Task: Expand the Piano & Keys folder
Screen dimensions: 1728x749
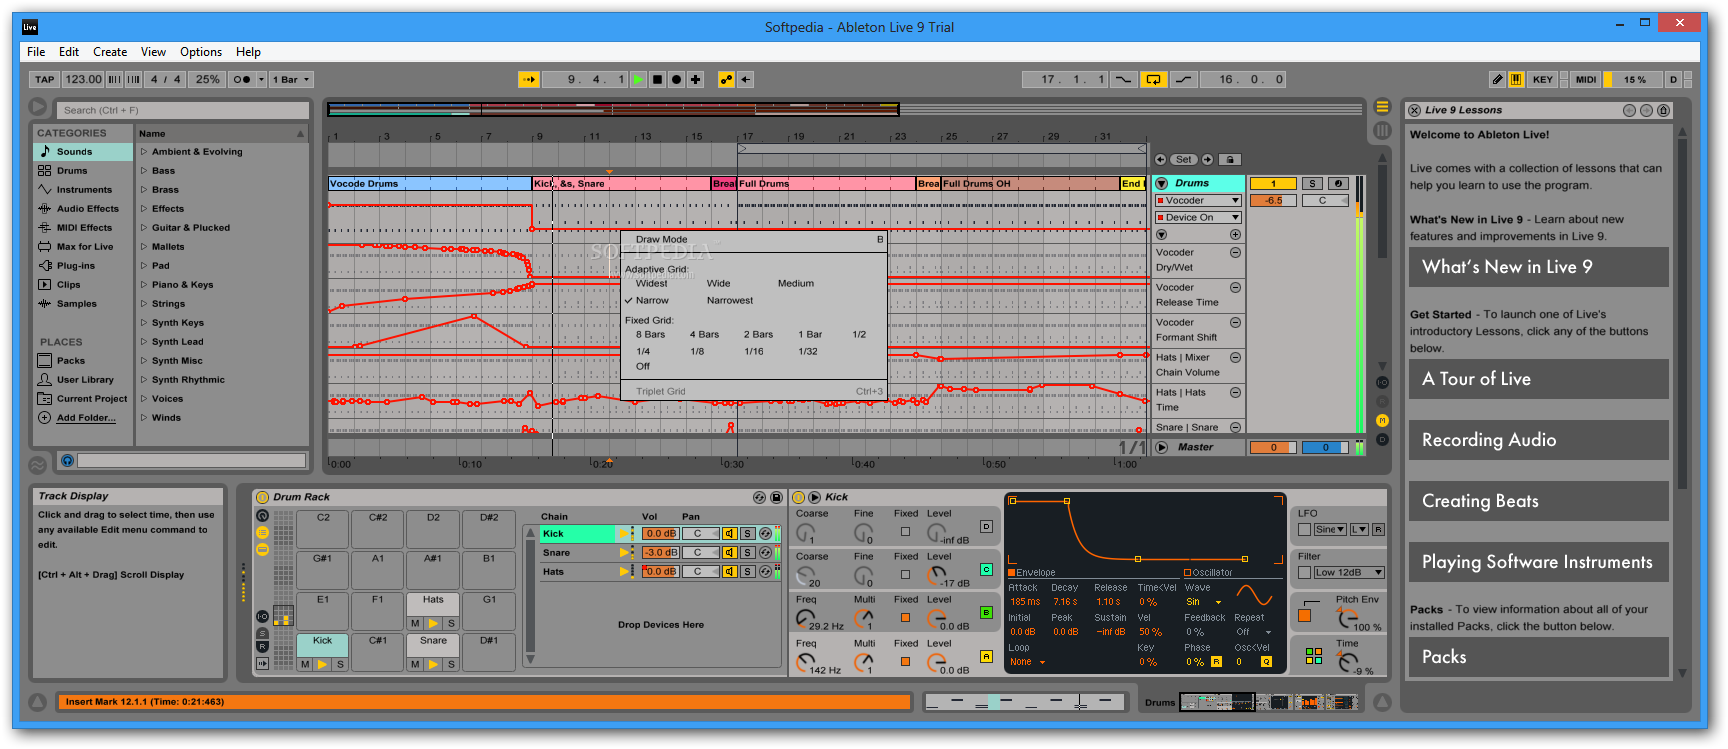Action: click(144, 285)
